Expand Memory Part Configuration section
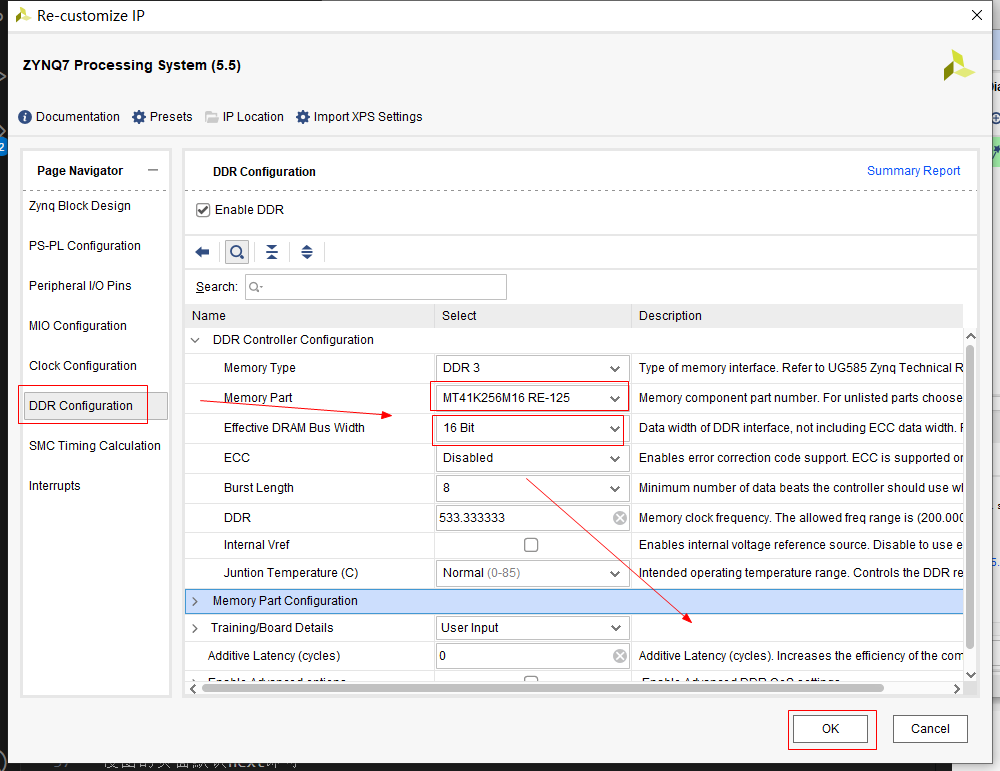This screenshot has width=1000, height=771. click(195, 601)
